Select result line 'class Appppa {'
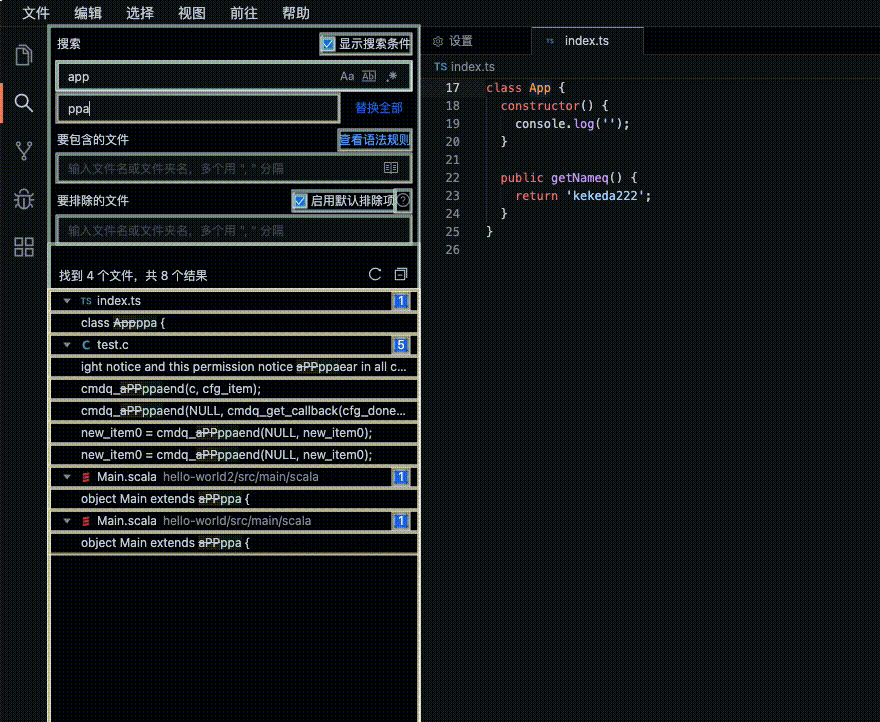880x722 pixels. coord(234,323)
